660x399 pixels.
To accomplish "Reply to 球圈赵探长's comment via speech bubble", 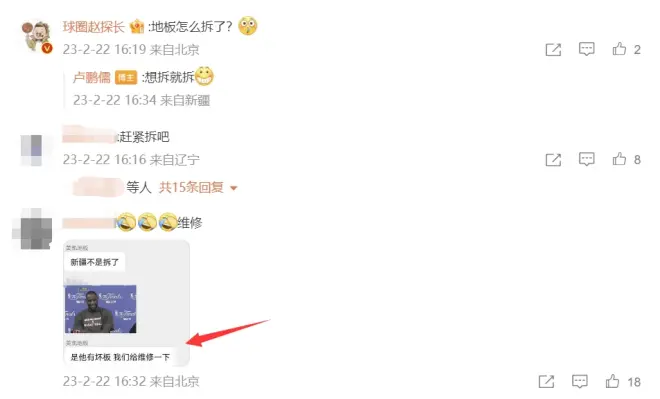I will [586, 49].
